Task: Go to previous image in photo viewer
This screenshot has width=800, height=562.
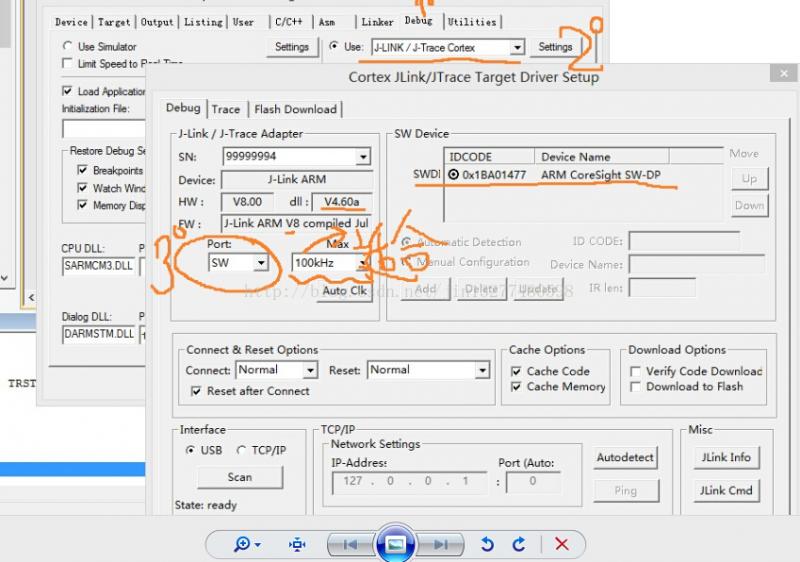Action: (x=349, y=544)
